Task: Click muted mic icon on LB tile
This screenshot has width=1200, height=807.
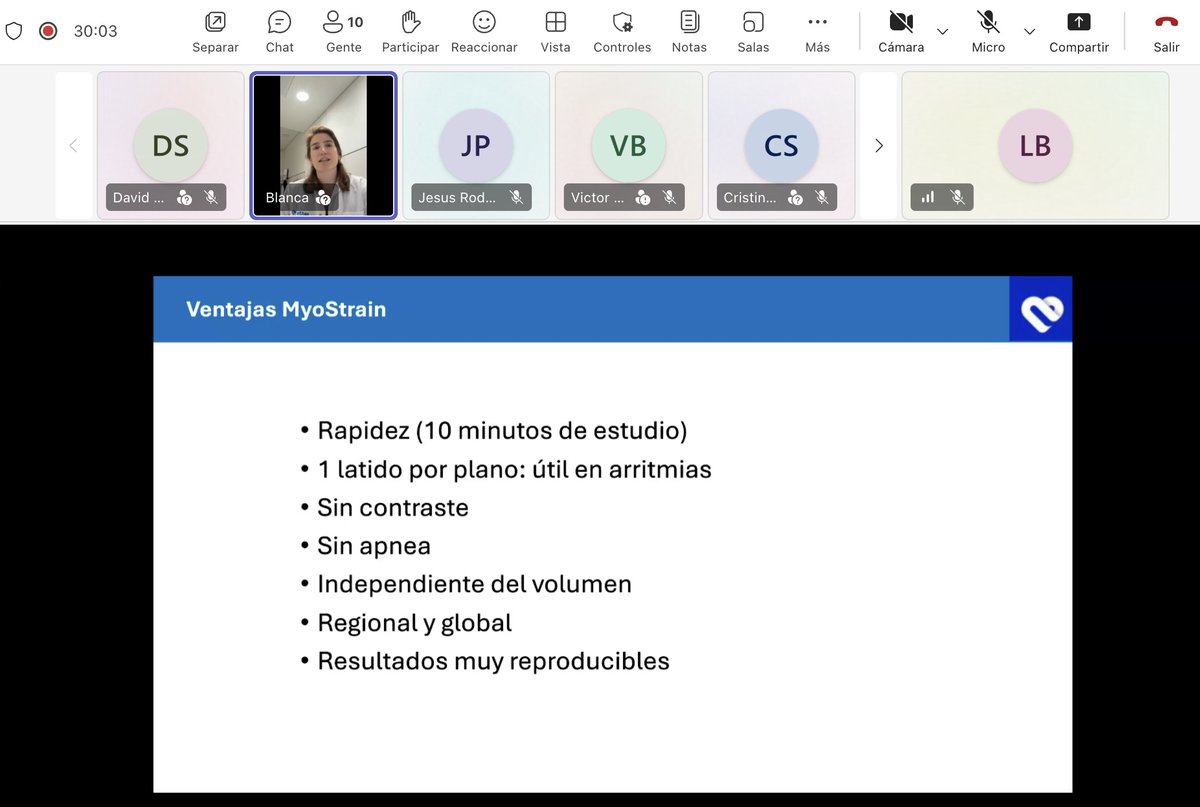Action: click(957, 197)
